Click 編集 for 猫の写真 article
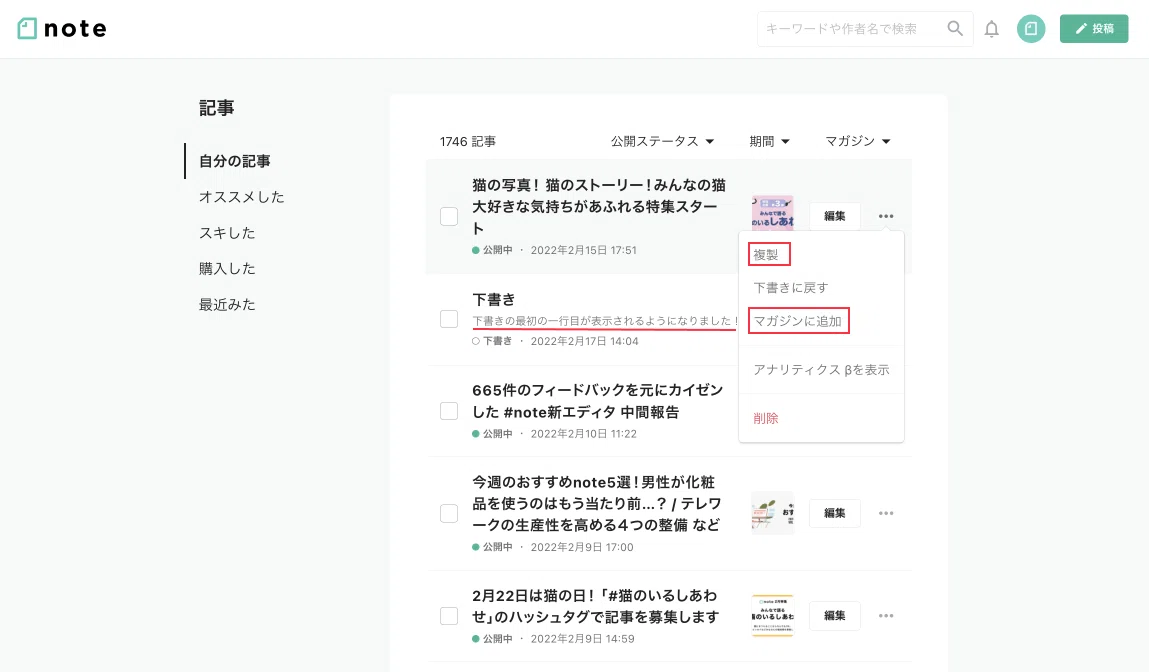 (835, 216)
